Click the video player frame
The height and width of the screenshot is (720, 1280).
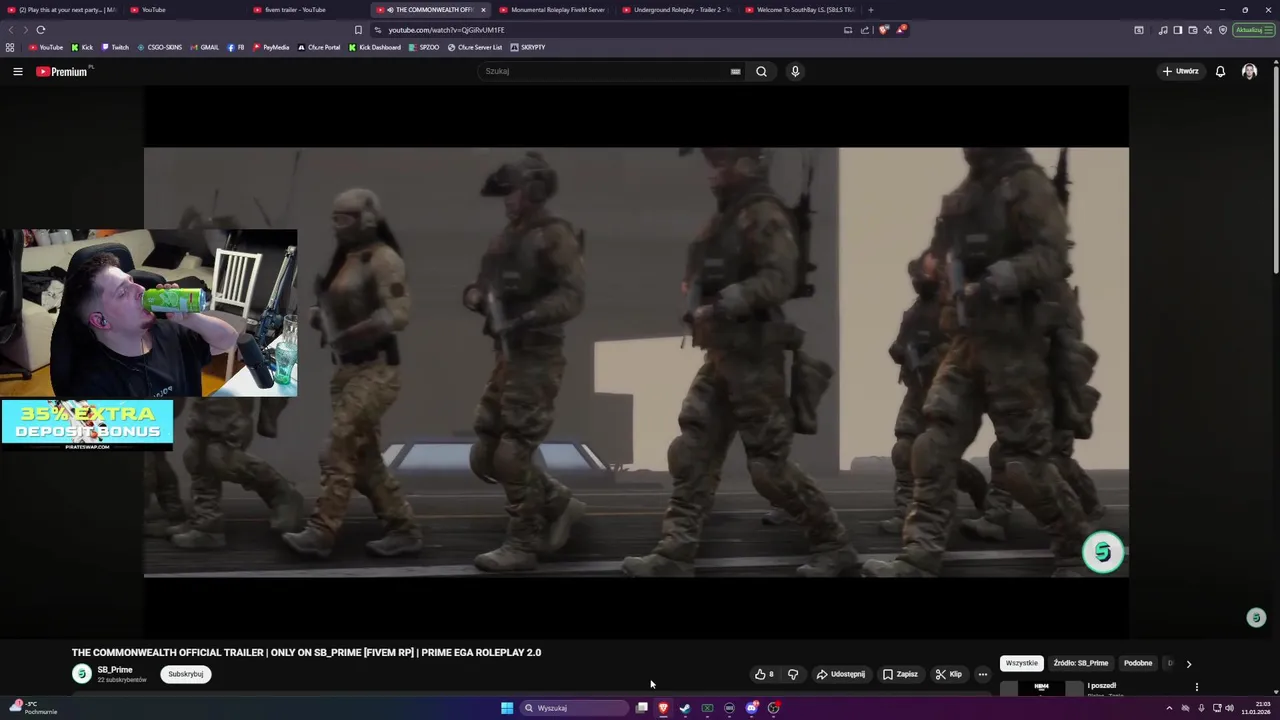click(636, 362)
